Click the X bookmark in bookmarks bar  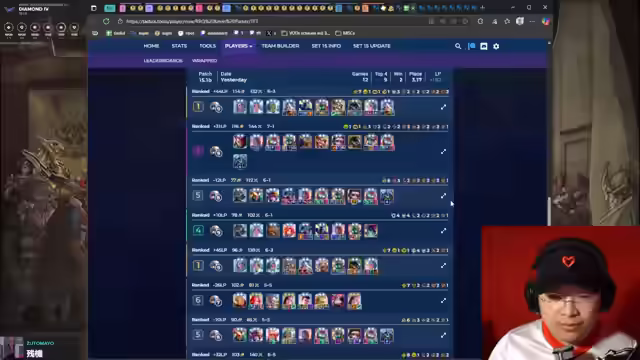point(271,33)
